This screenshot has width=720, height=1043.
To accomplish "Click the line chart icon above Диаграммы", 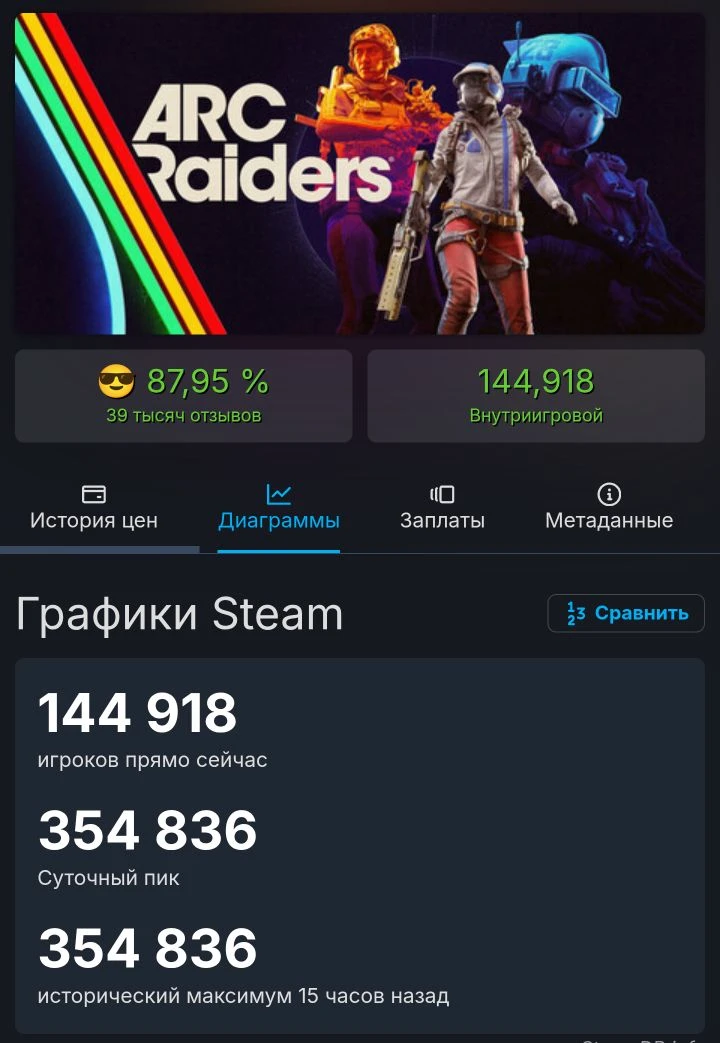I will coord(278,494).
